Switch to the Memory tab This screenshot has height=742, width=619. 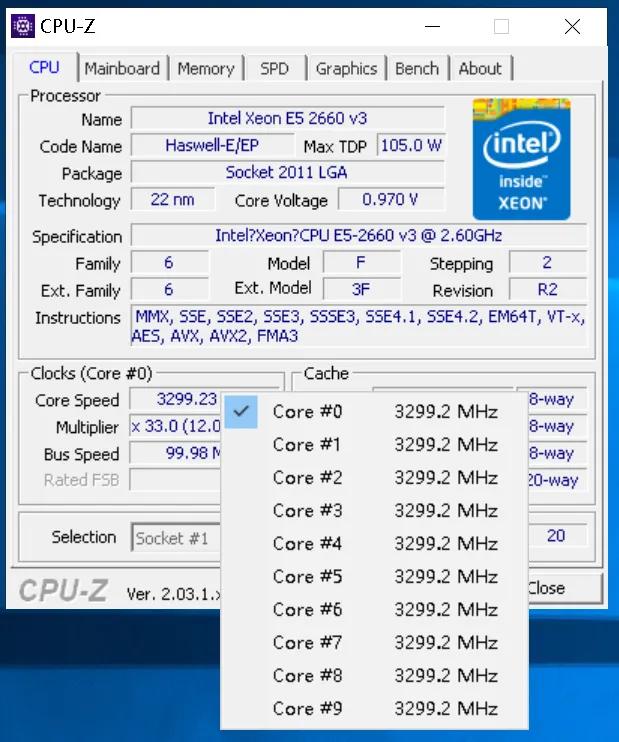click(205, 69)
